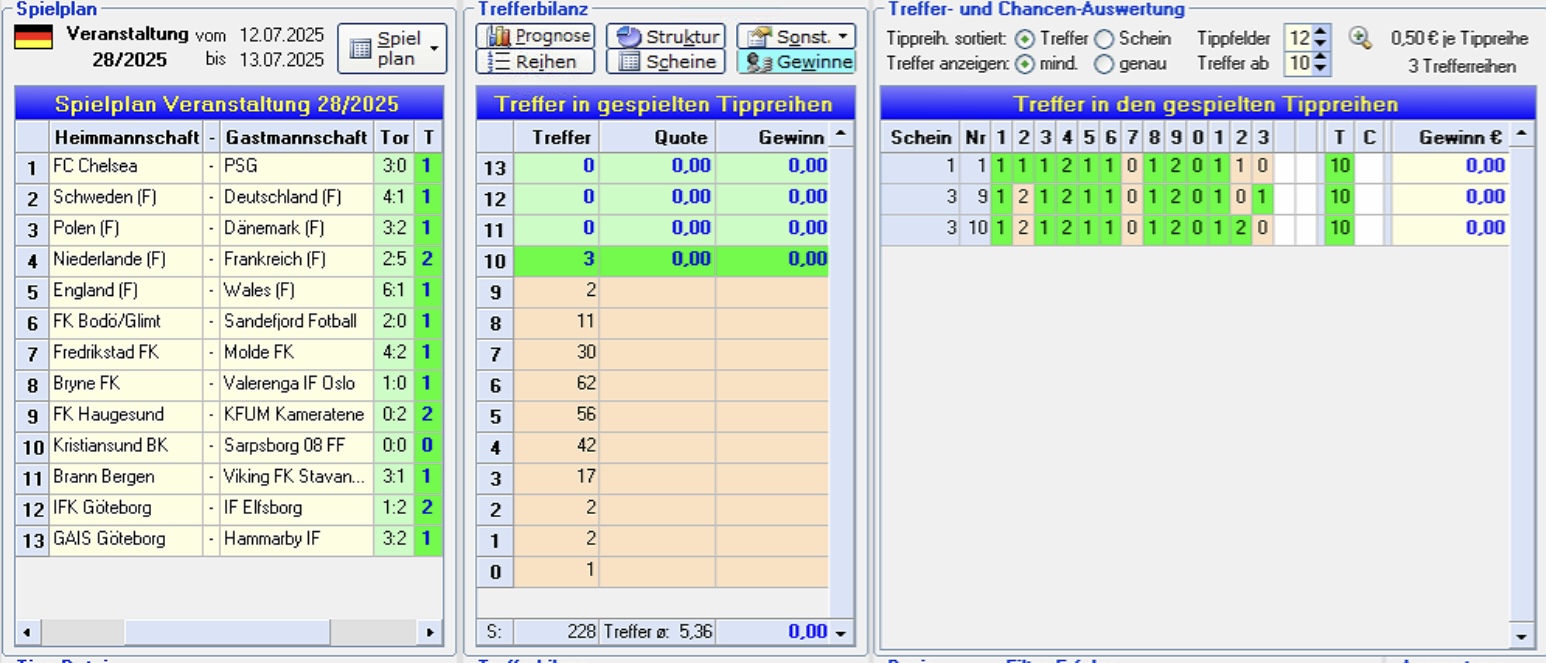The width and height of the screenshot is (1546, 663).
Task: Decrease Tippfelder value with down arrow
Action: [x=1321, y=45]
